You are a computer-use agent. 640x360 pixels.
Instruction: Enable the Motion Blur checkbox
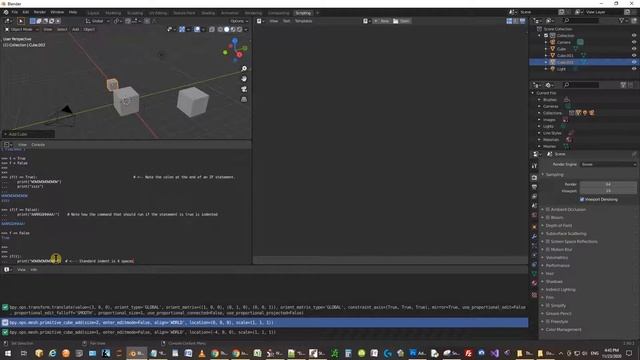pos(548,249)
